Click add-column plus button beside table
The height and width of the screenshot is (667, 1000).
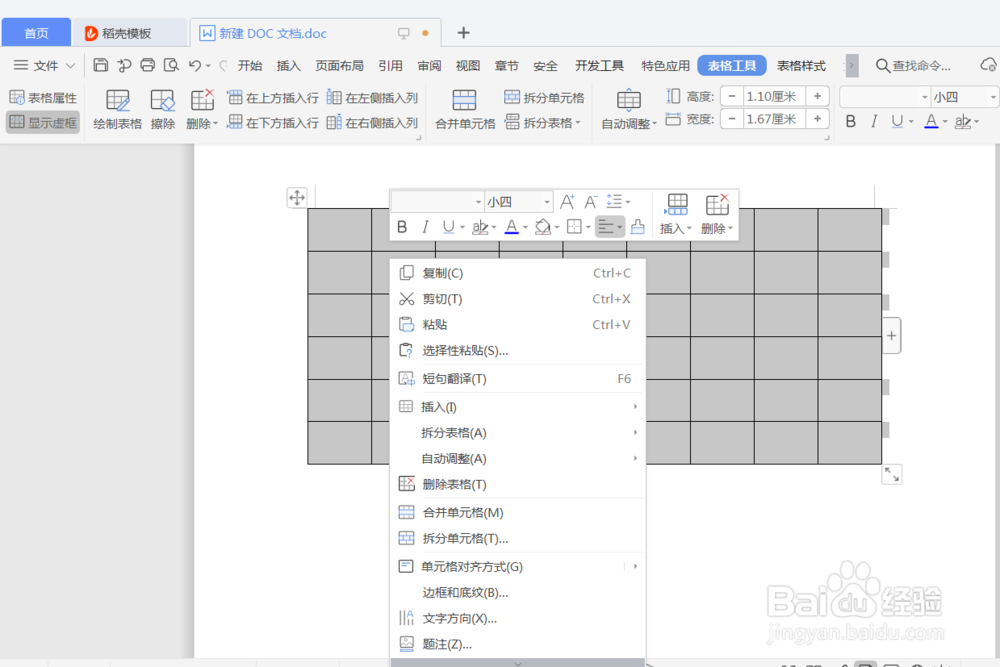click(x=892, y=335)
